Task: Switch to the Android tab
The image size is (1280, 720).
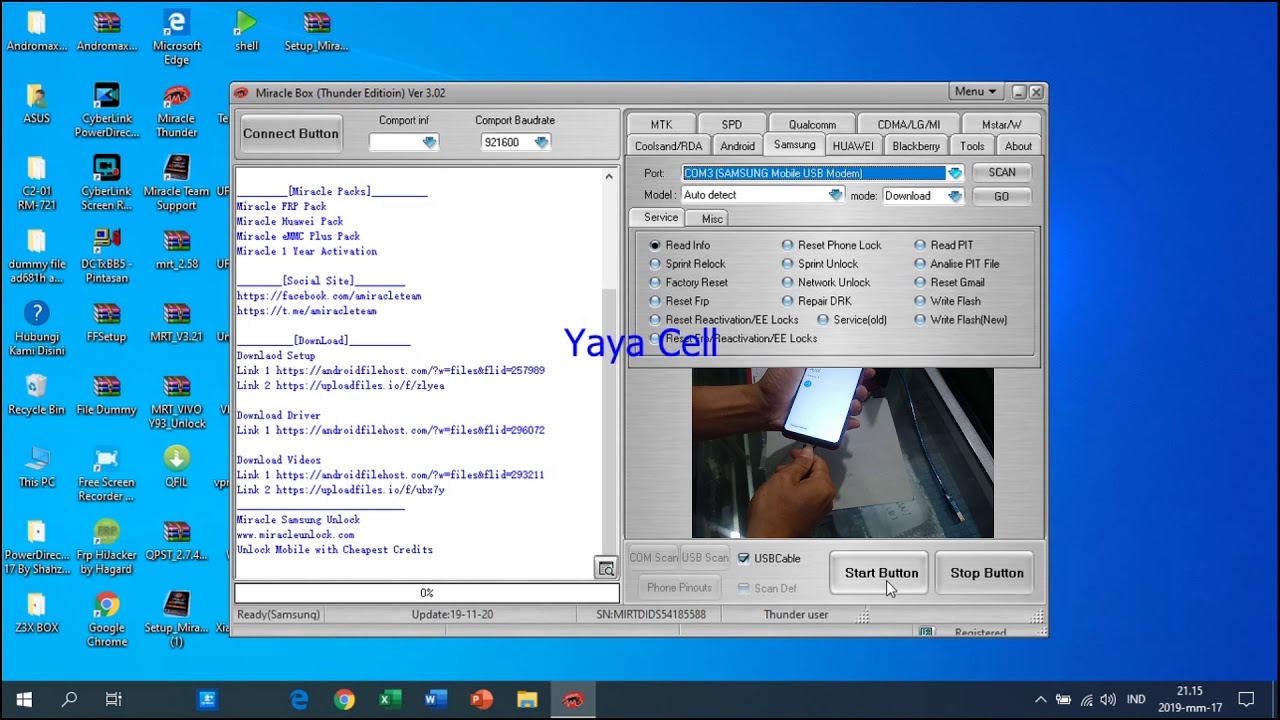Action: pyautogui.click(x=737, y=146)
